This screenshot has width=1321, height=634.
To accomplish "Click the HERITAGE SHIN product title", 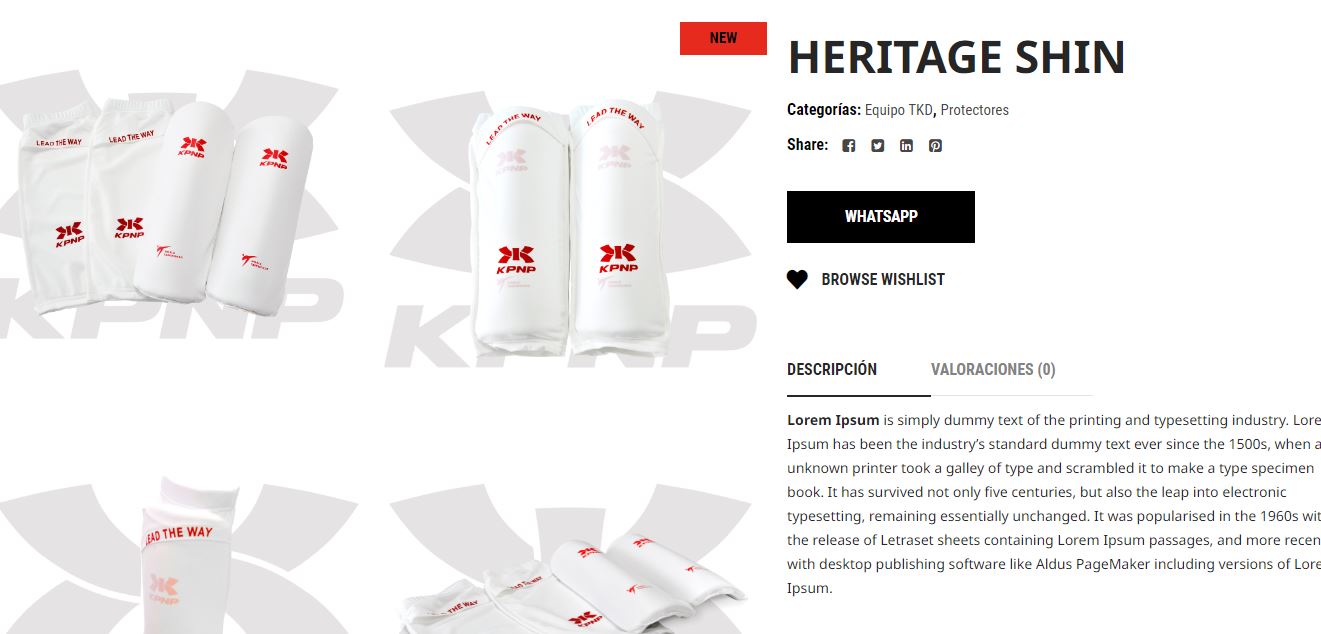I will tap(957, 58).
